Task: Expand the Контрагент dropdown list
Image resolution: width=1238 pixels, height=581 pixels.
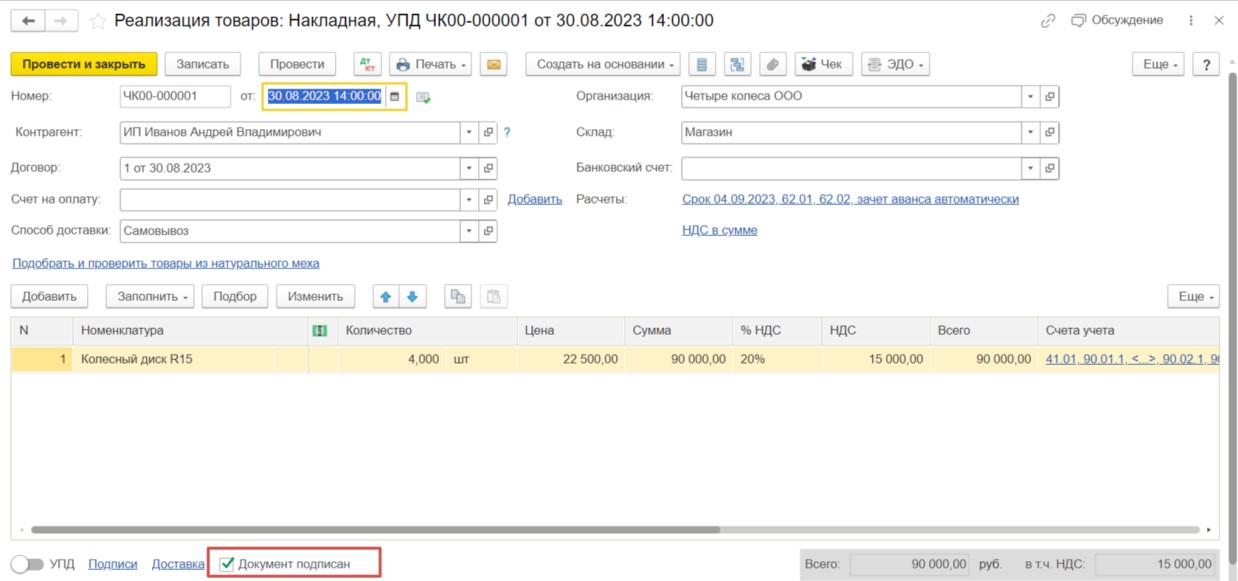Action: (469, 132)
